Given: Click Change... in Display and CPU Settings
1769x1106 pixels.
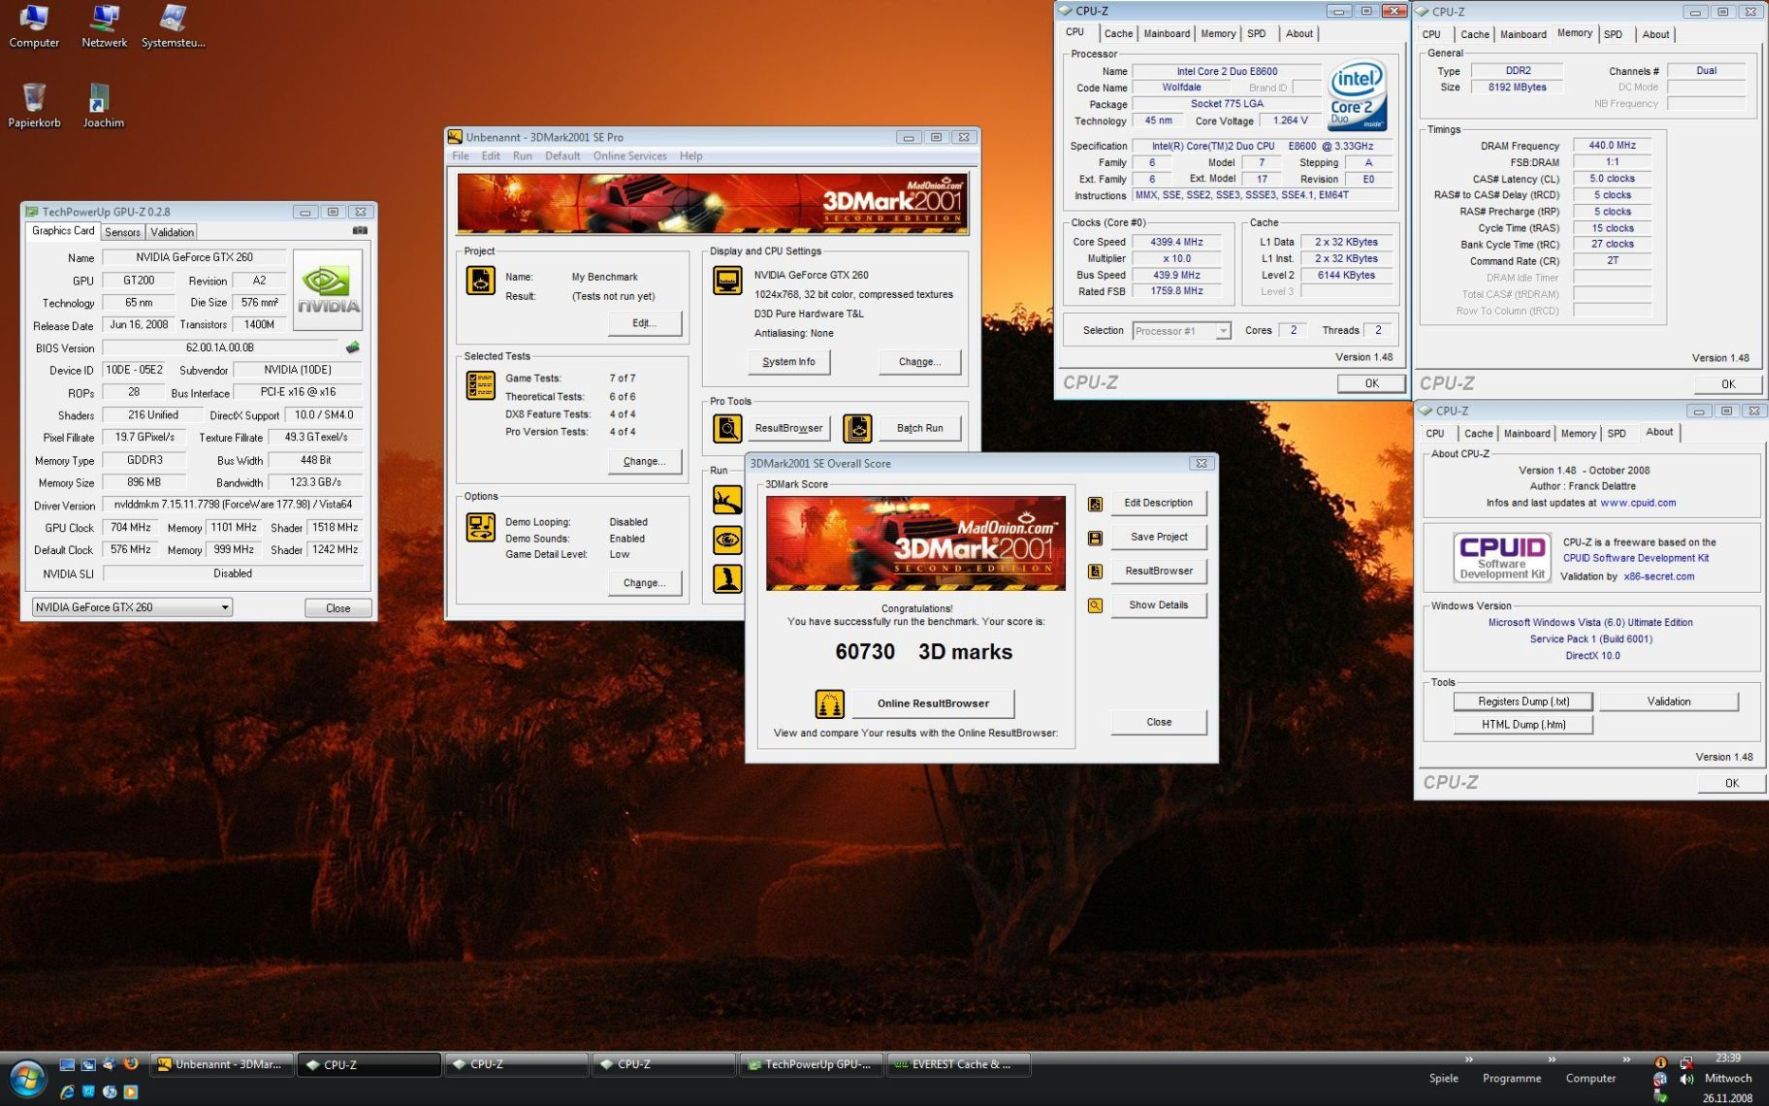Looking at the screenshot, I should coord(920,362).
